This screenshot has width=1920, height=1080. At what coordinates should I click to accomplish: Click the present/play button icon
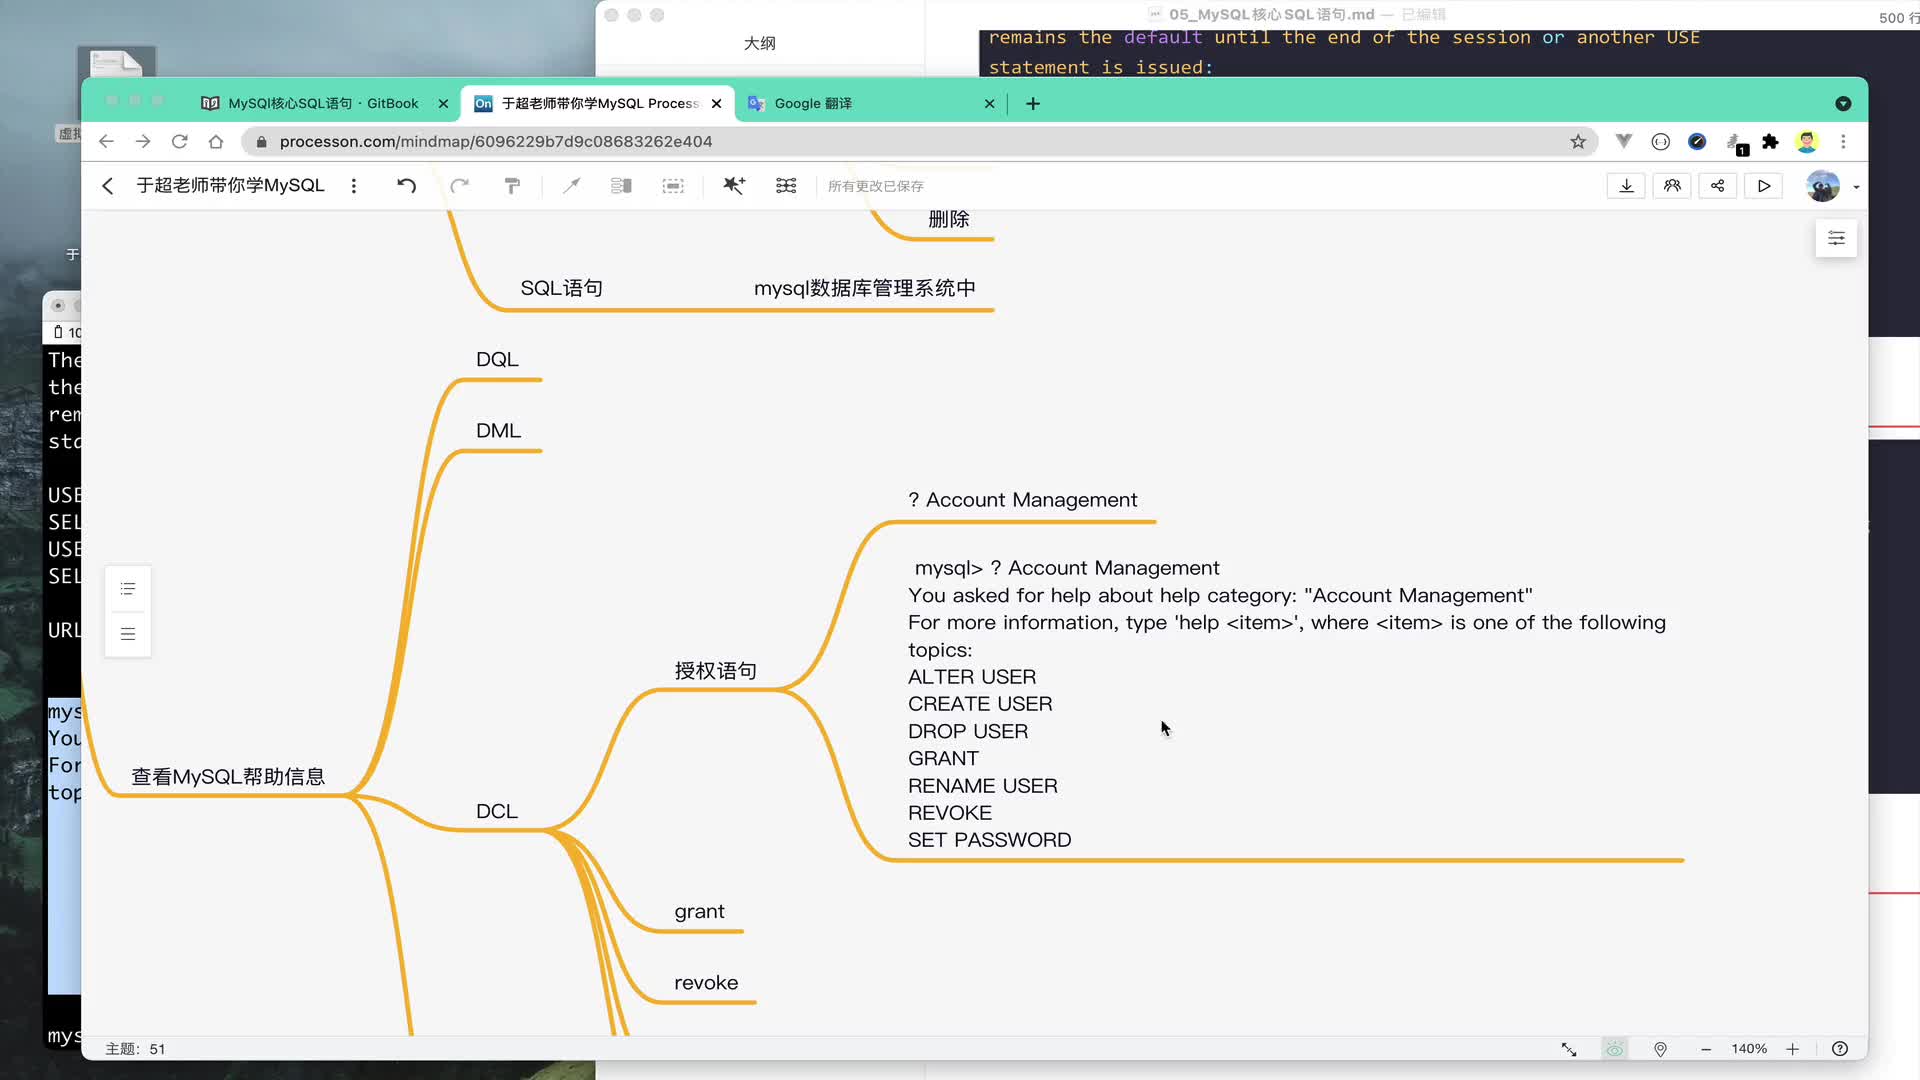(1764, 186)
